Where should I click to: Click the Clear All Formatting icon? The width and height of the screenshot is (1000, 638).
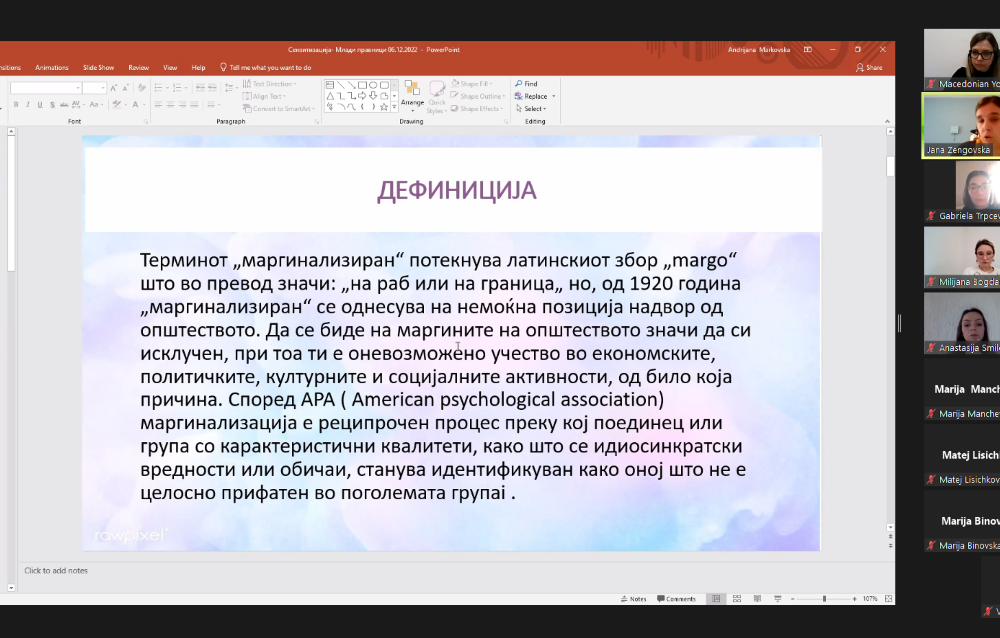pos(140,88)
